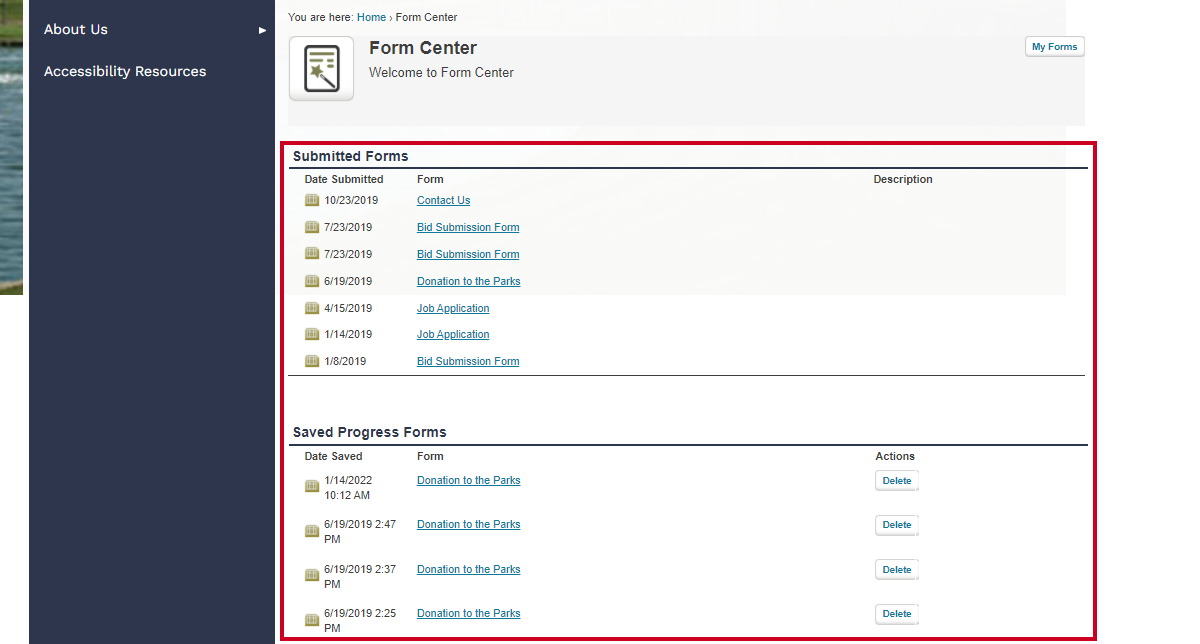Click the 10/23/2019 date text
1200x644 pixels.
(x=351, y=200)
